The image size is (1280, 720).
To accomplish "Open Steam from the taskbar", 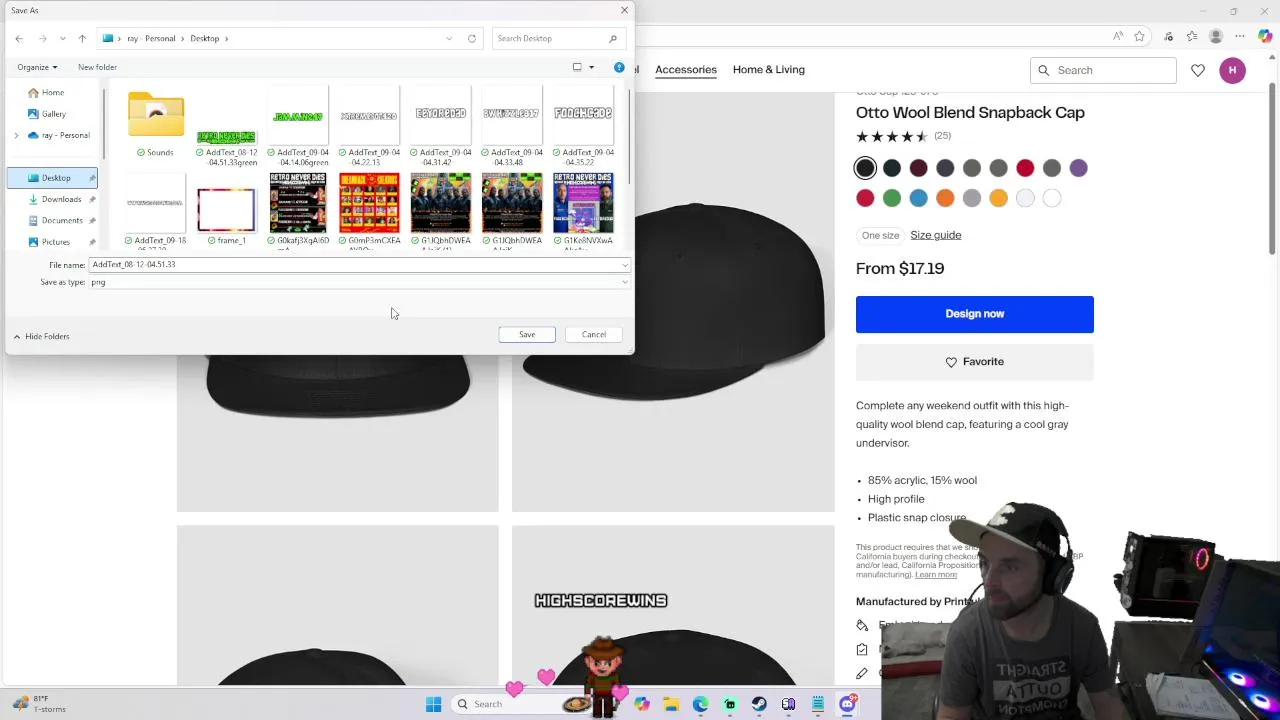I will (x=759, y=704).
